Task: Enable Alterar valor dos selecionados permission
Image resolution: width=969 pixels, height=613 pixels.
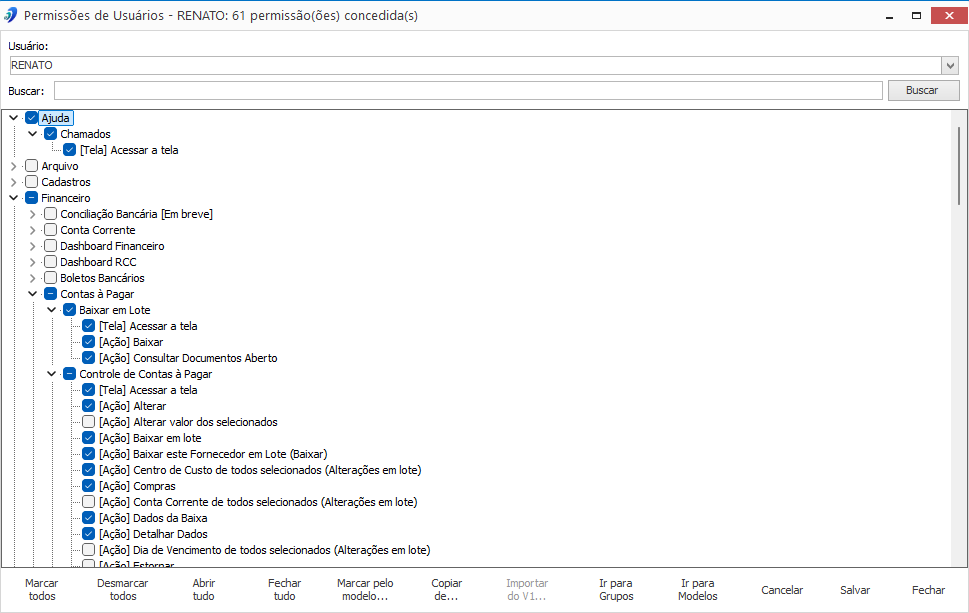Action: (88, 422)
